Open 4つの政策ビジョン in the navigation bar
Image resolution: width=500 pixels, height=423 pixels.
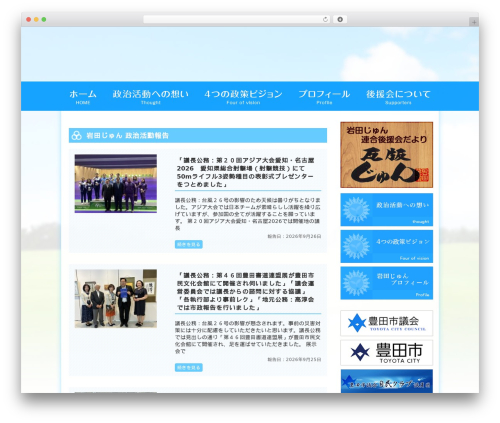pos(243,97)
